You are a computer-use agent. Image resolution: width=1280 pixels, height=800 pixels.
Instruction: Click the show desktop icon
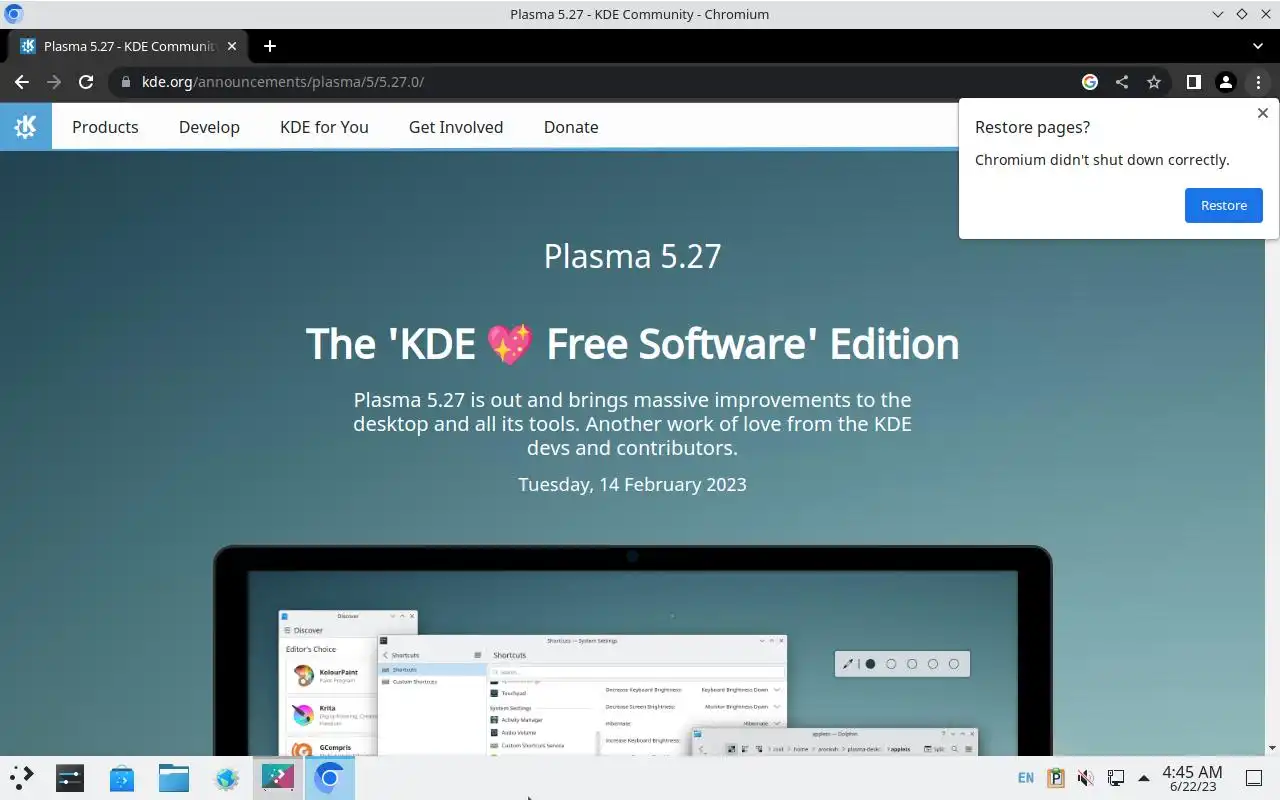tap(1254, 778)
